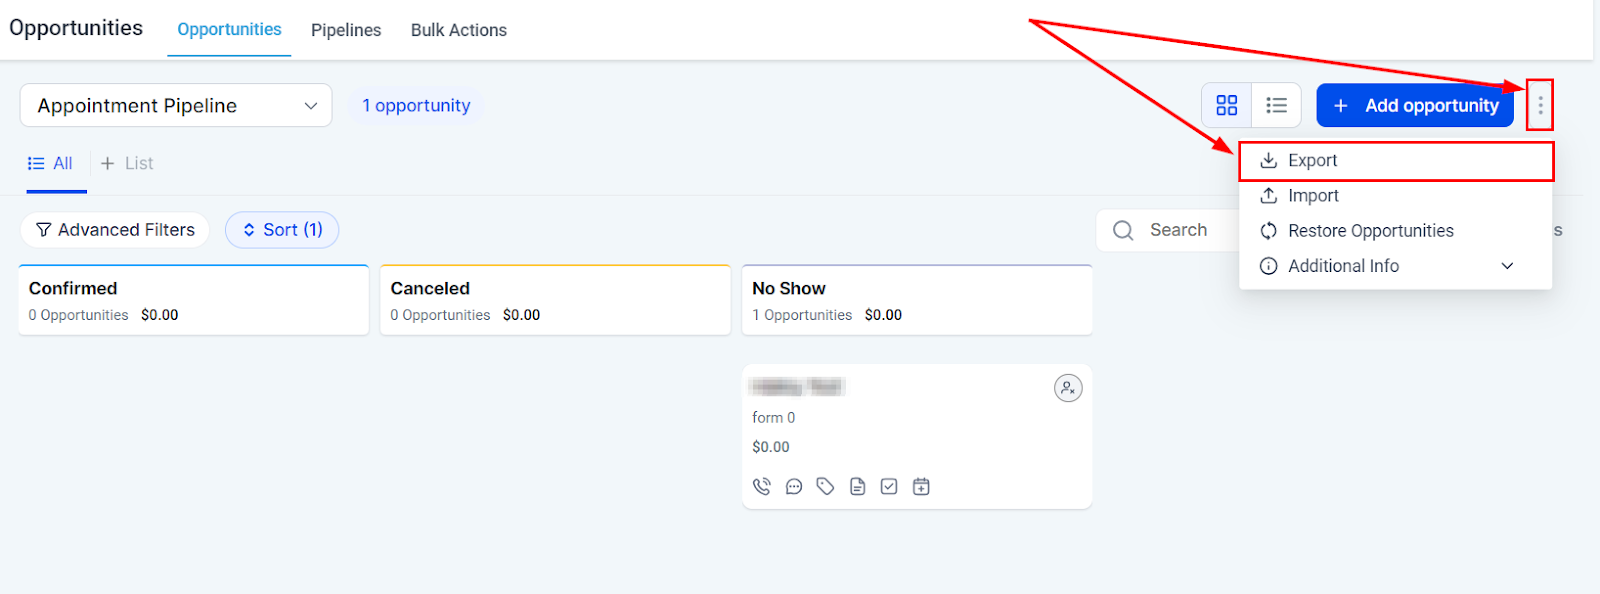This screenshot has width=1600, height=594.
Task: Click the unassigned user avatar icon
Action: [1068, 388]
